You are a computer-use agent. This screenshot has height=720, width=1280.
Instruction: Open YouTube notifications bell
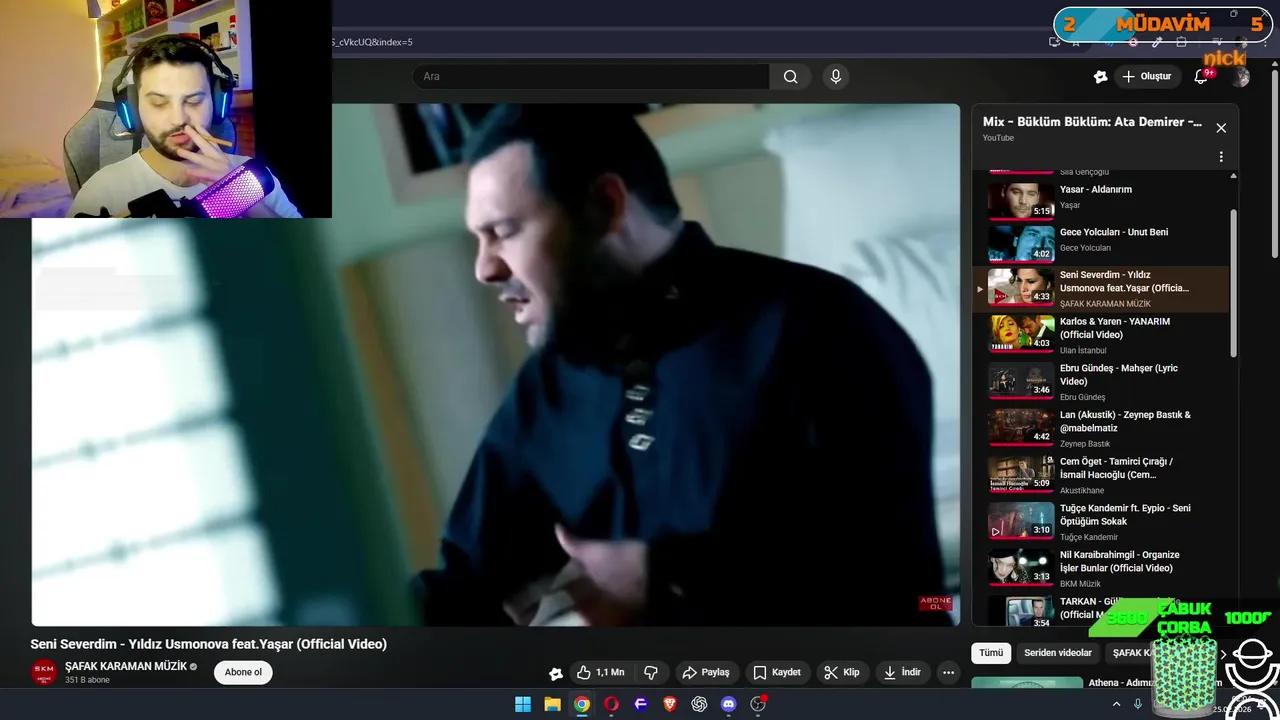(1201, 77)
